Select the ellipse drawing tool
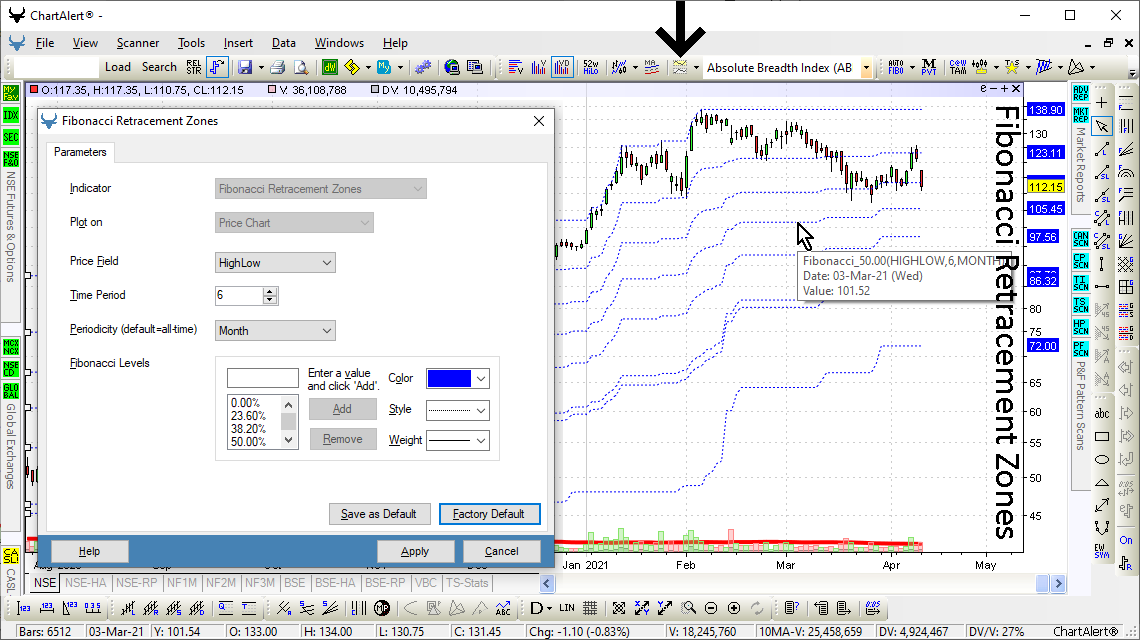Screen dimensions: 1140x640 click(1102, 459)
